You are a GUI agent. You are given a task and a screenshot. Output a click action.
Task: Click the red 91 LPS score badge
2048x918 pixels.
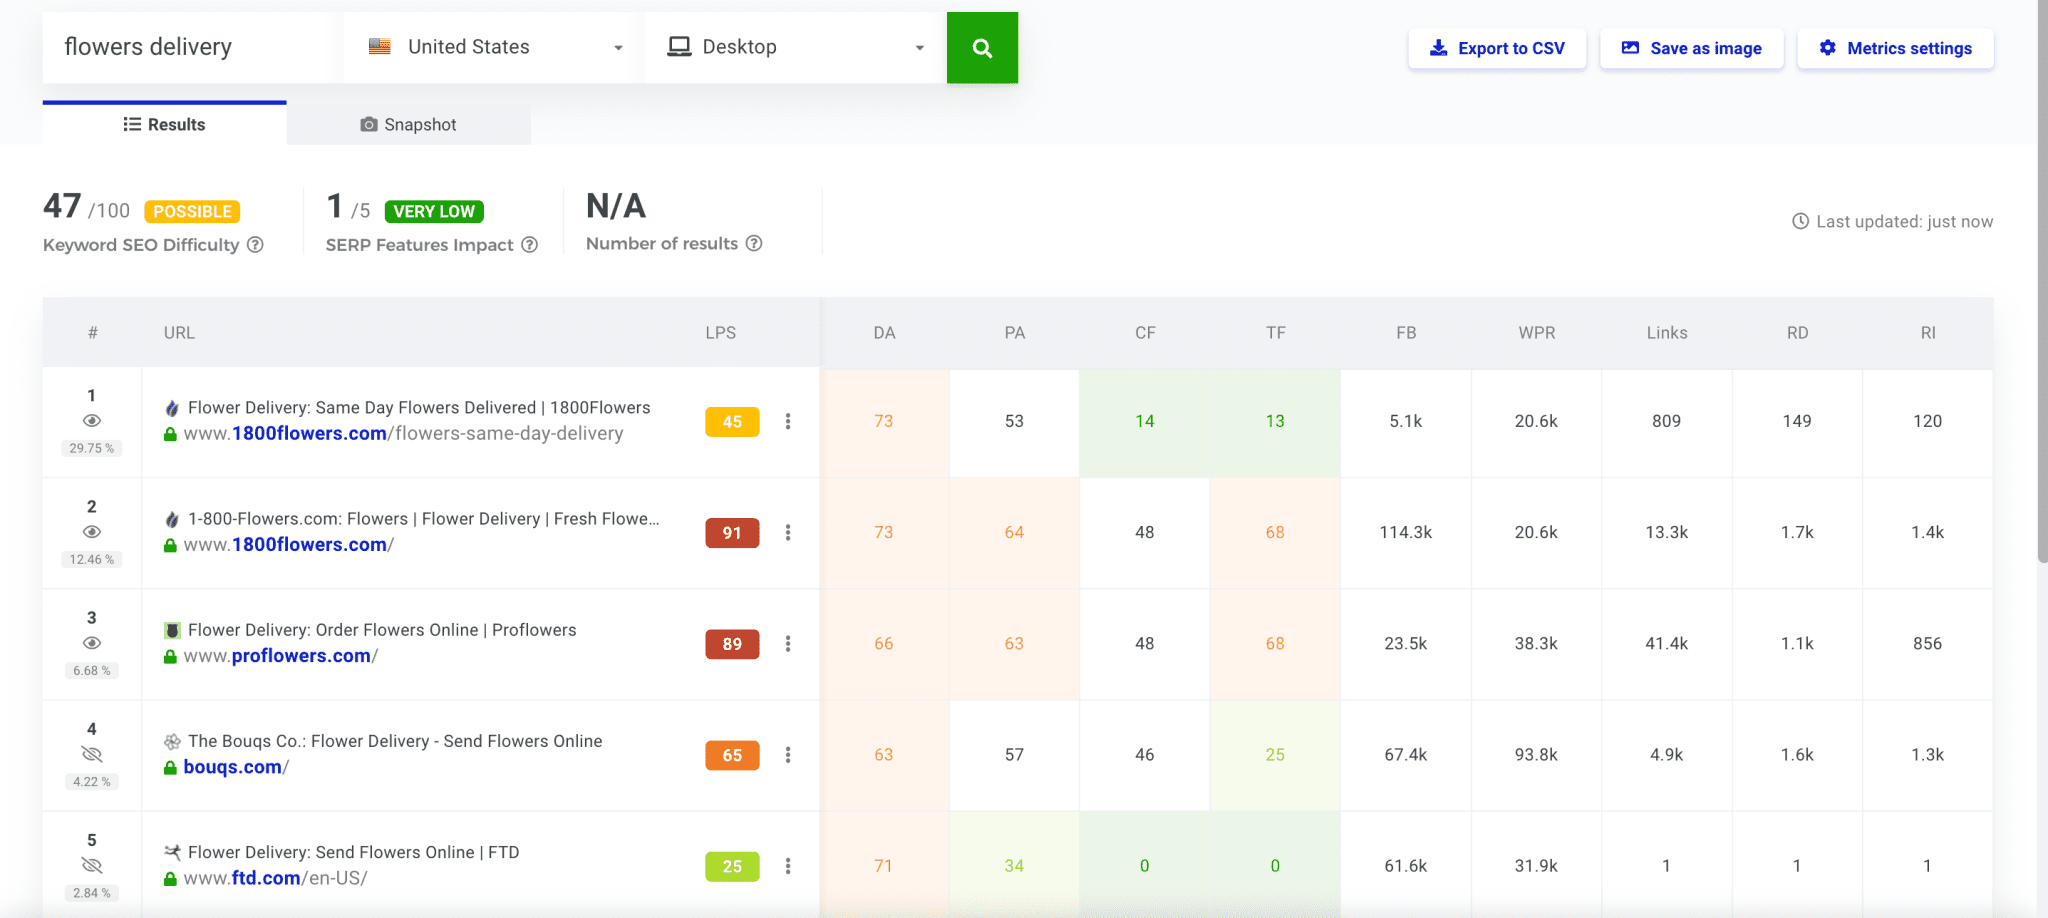pos(732,533)
